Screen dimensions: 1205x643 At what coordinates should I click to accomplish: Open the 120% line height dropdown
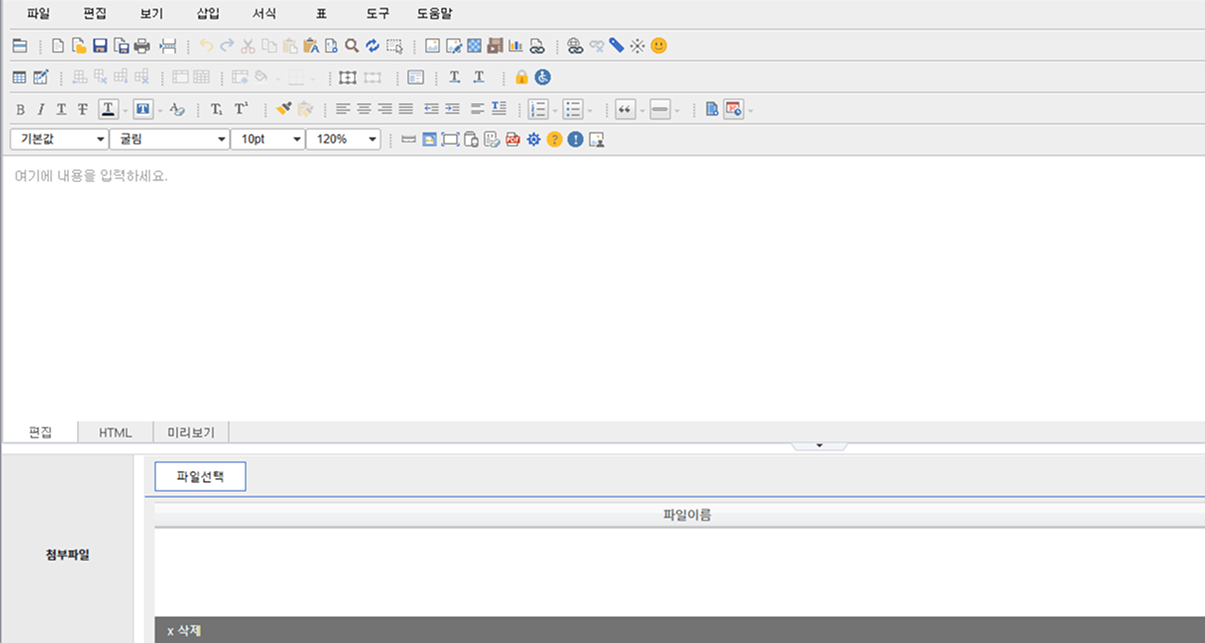(343, 139)
